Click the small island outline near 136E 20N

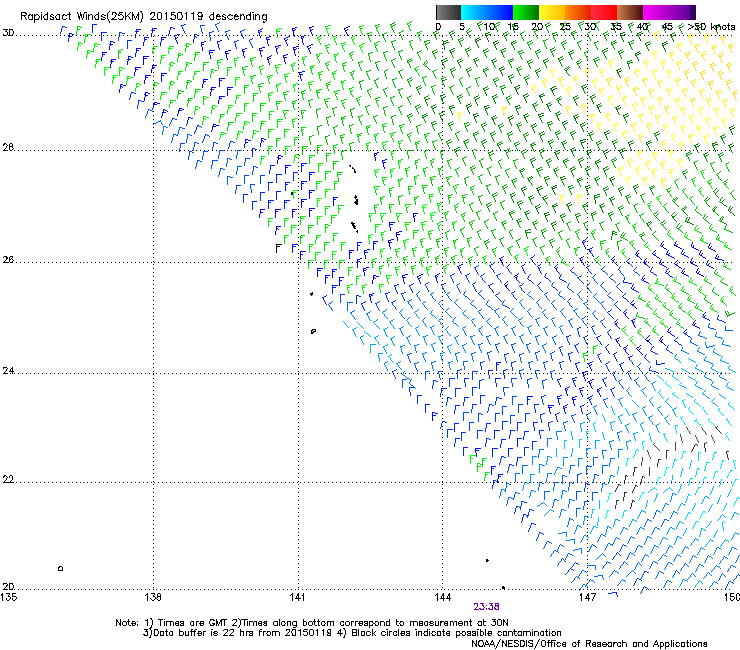coord(60,568)
